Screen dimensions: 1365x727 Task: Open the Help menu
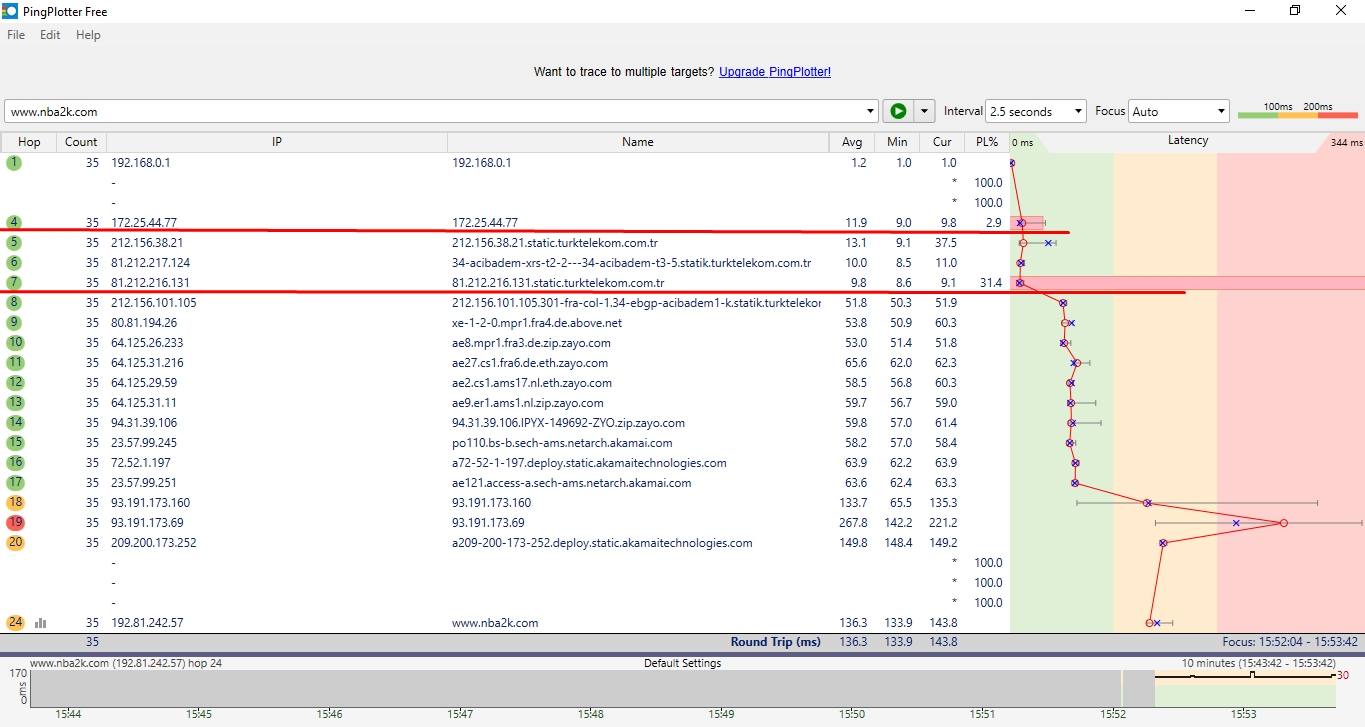(88, 35)
